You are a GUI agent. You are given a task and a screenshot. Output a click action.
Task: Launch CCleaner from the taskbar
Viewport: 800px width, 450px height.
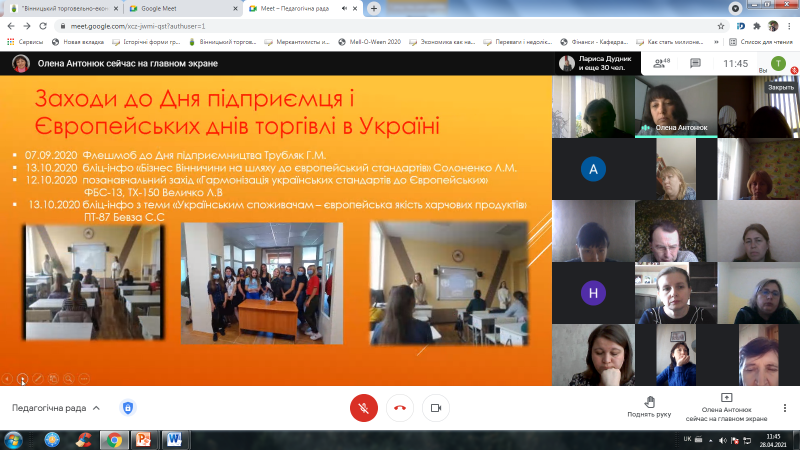[x=83, y=440]
